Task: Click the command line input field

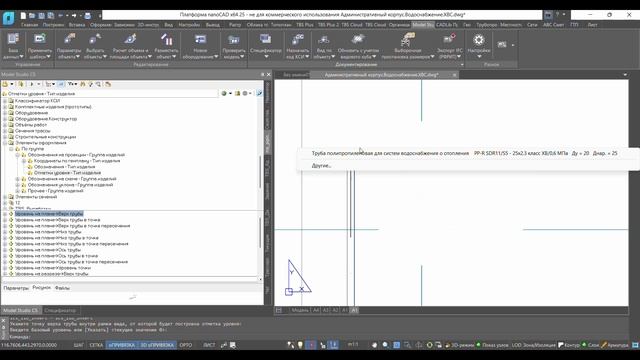Action: tap(318, 337)
